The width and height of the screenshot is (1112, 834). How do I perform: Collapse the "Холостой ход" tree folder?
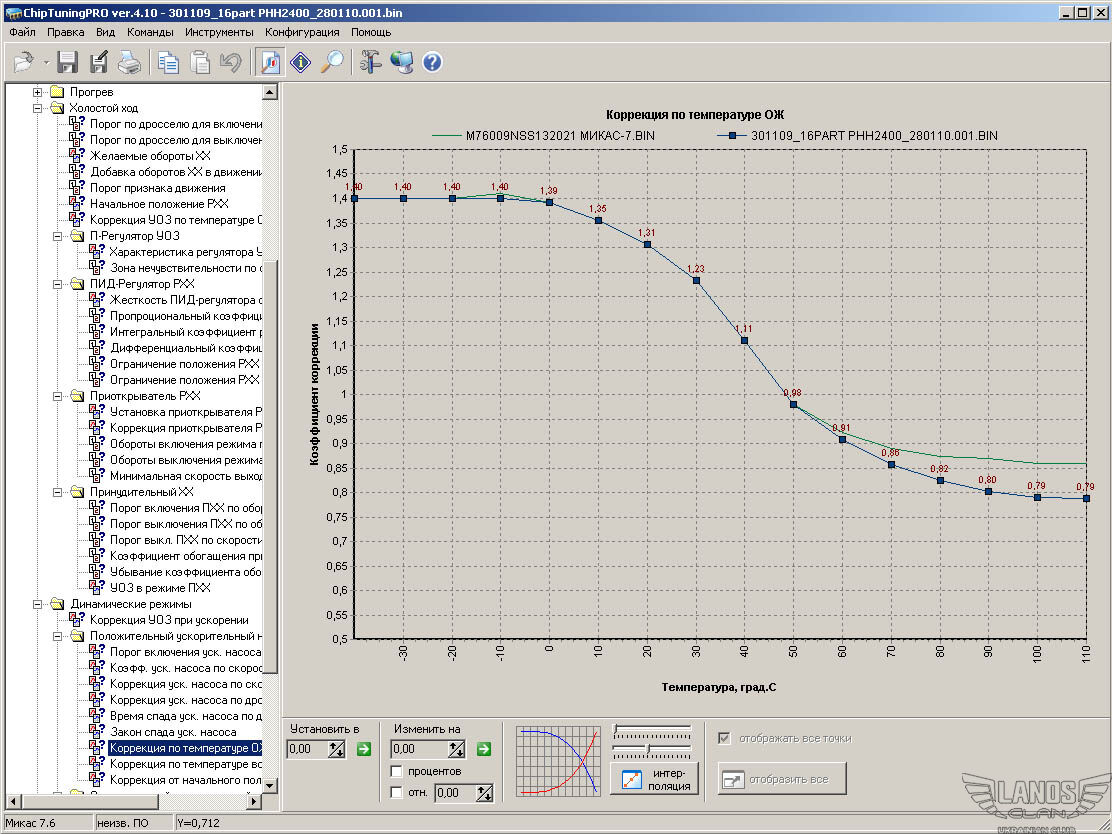[x=39, y=108]
